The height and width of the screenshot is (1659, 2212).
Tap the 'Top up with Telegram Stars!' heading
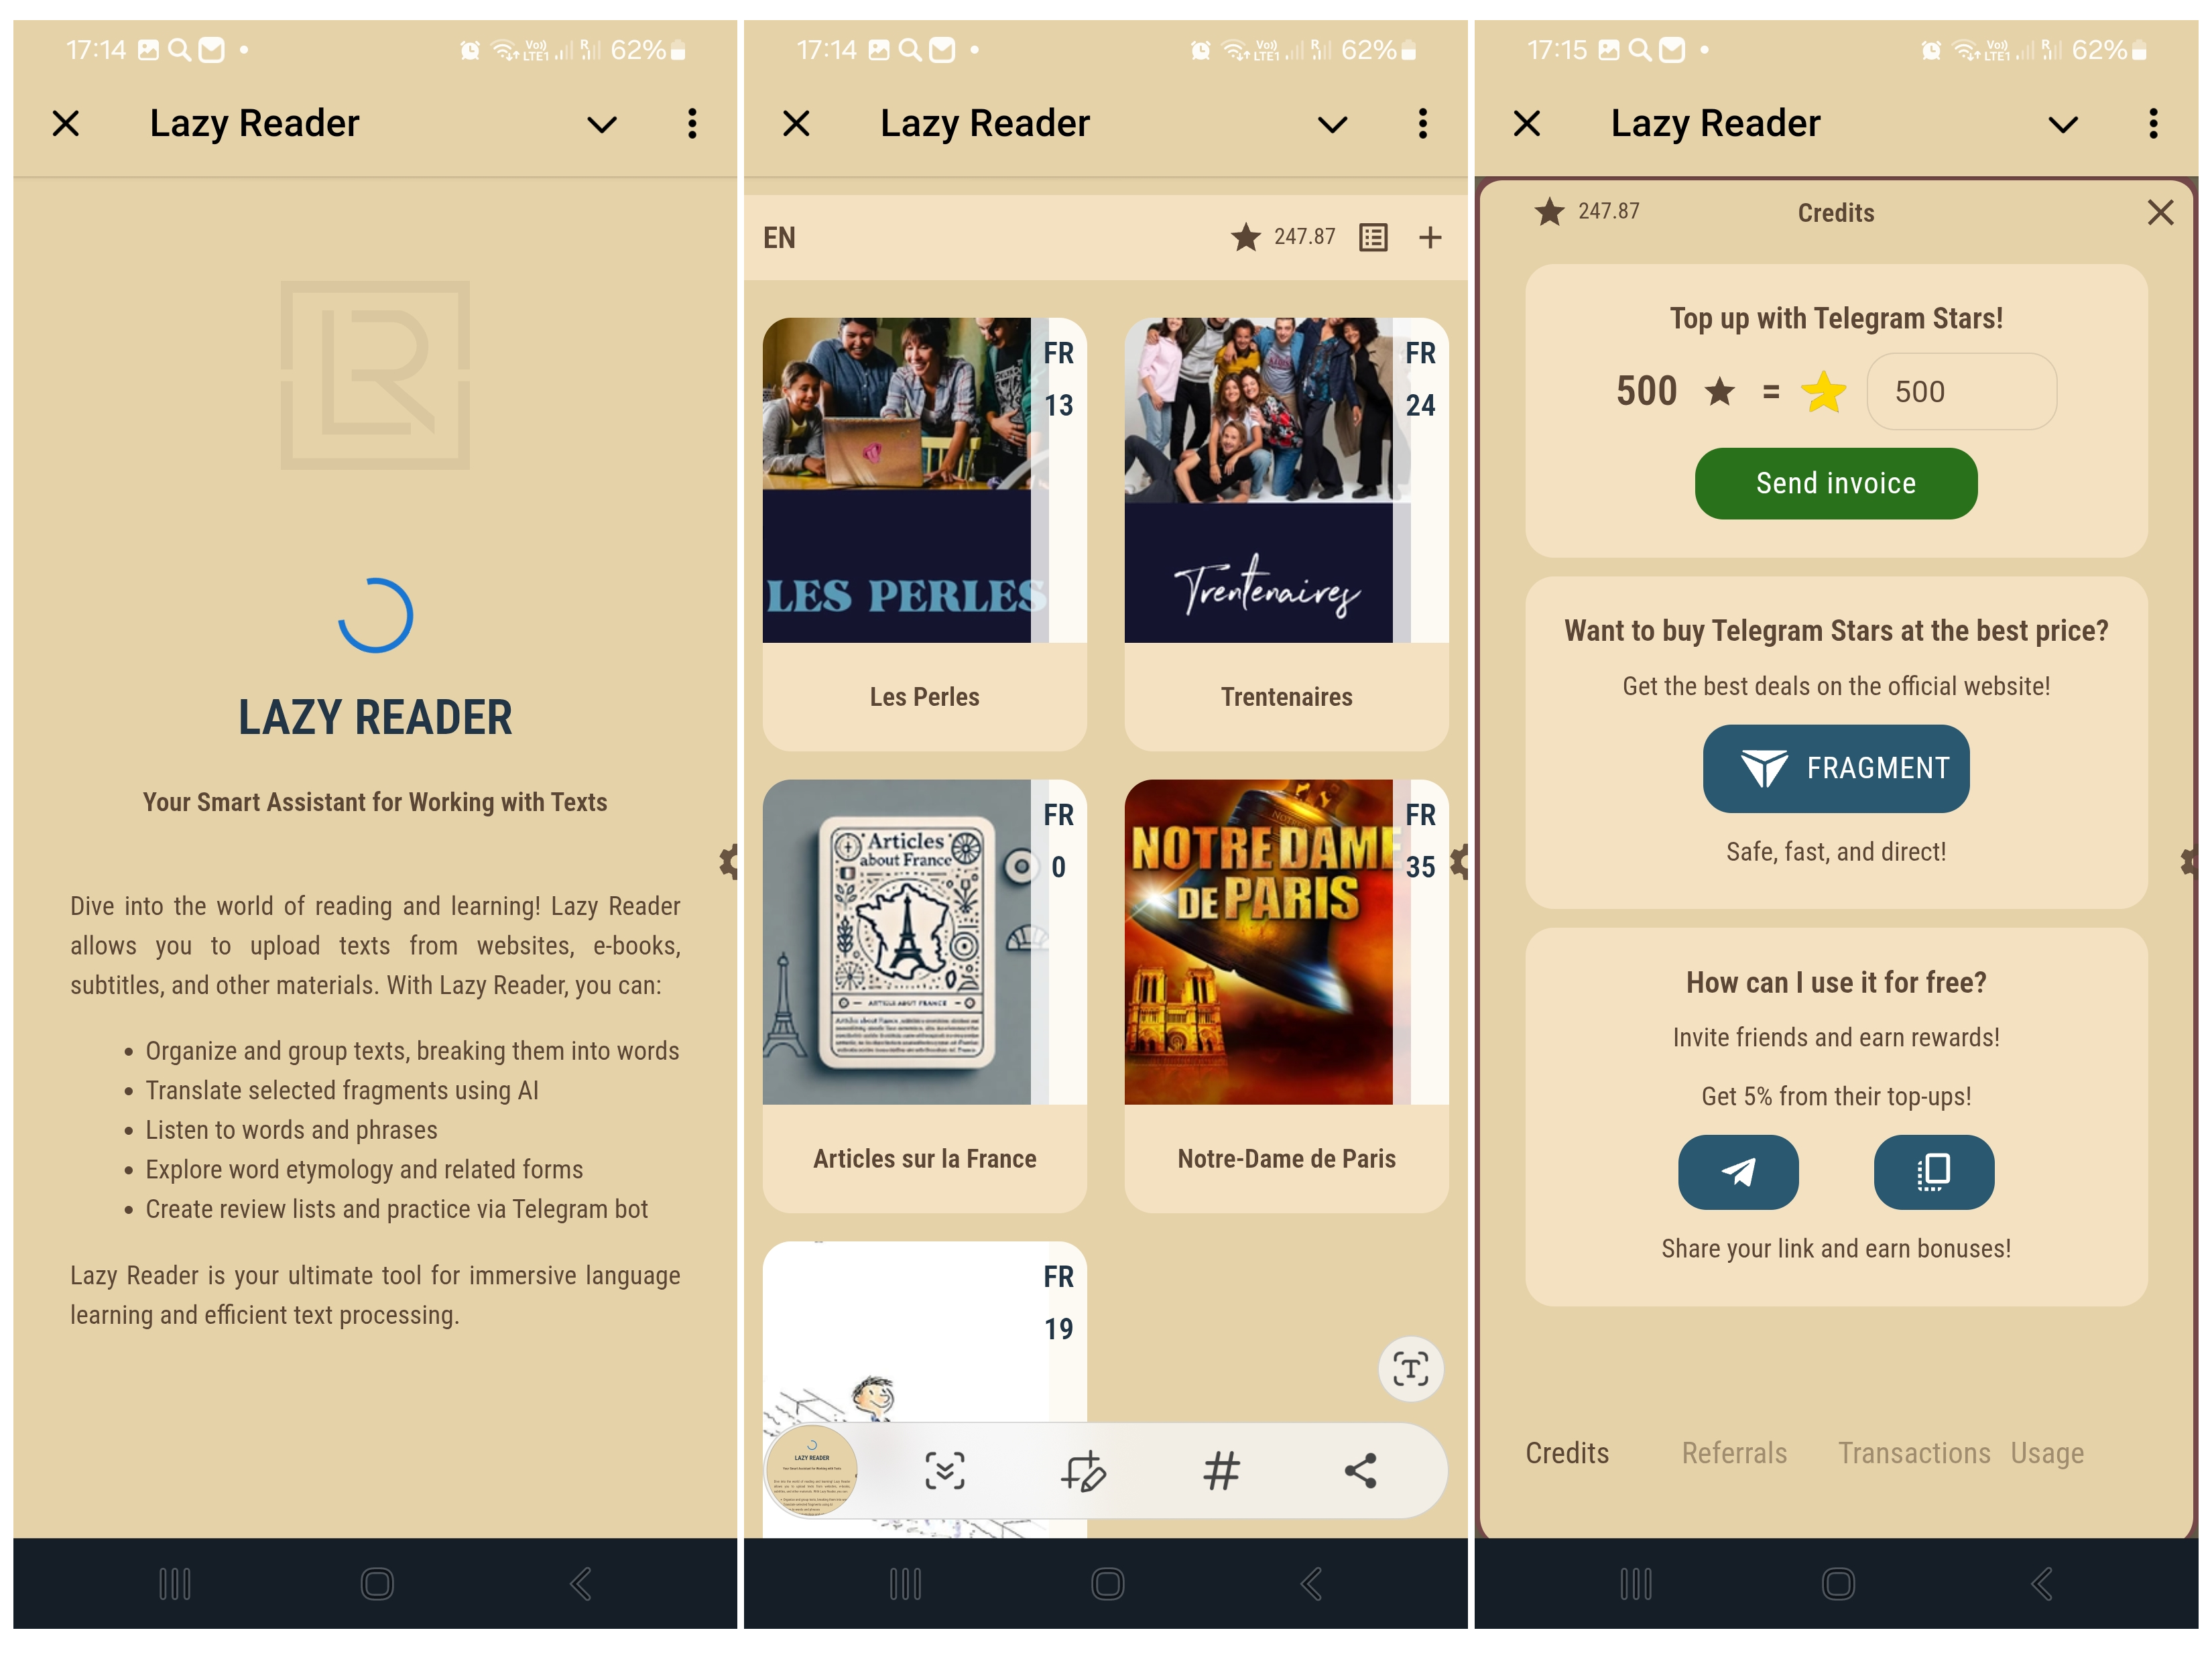click(1836, 318)
